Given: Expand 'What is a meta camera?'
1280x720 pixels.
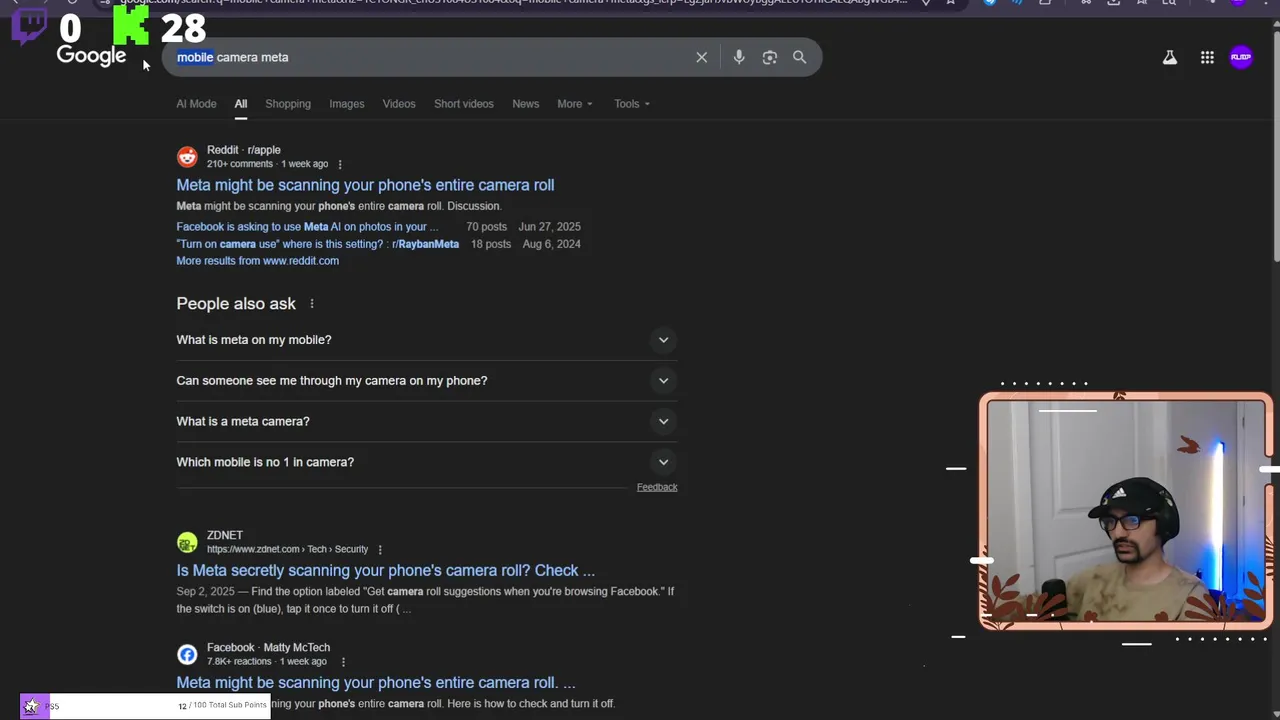Looking at the screenshot, I should 427,422.
